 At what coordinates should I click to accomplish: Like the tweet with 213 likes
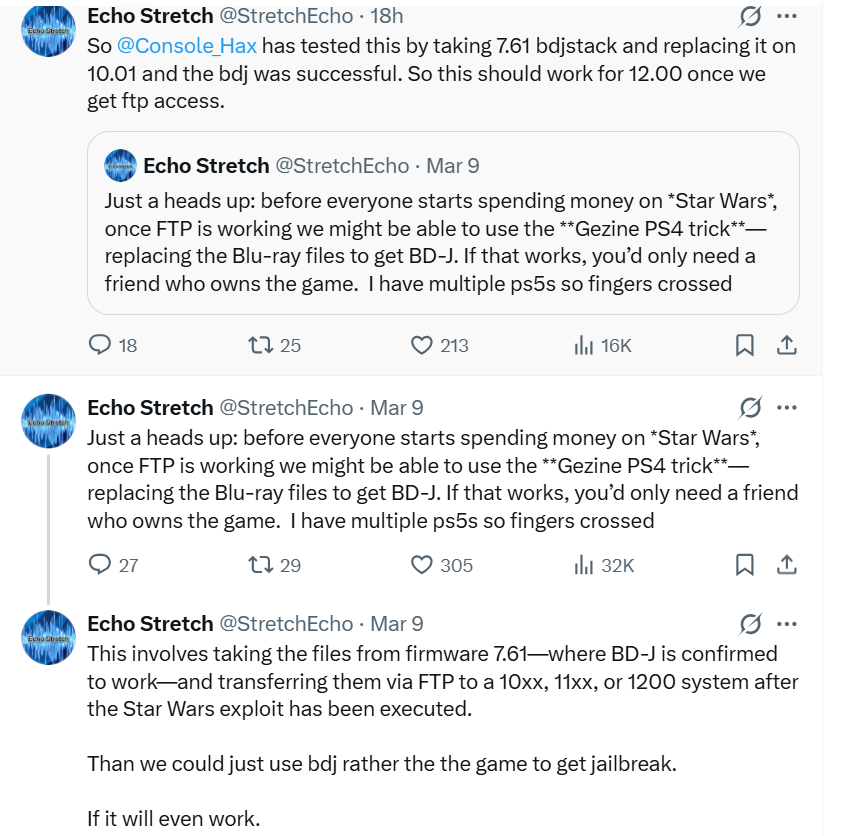click(422, 345)
